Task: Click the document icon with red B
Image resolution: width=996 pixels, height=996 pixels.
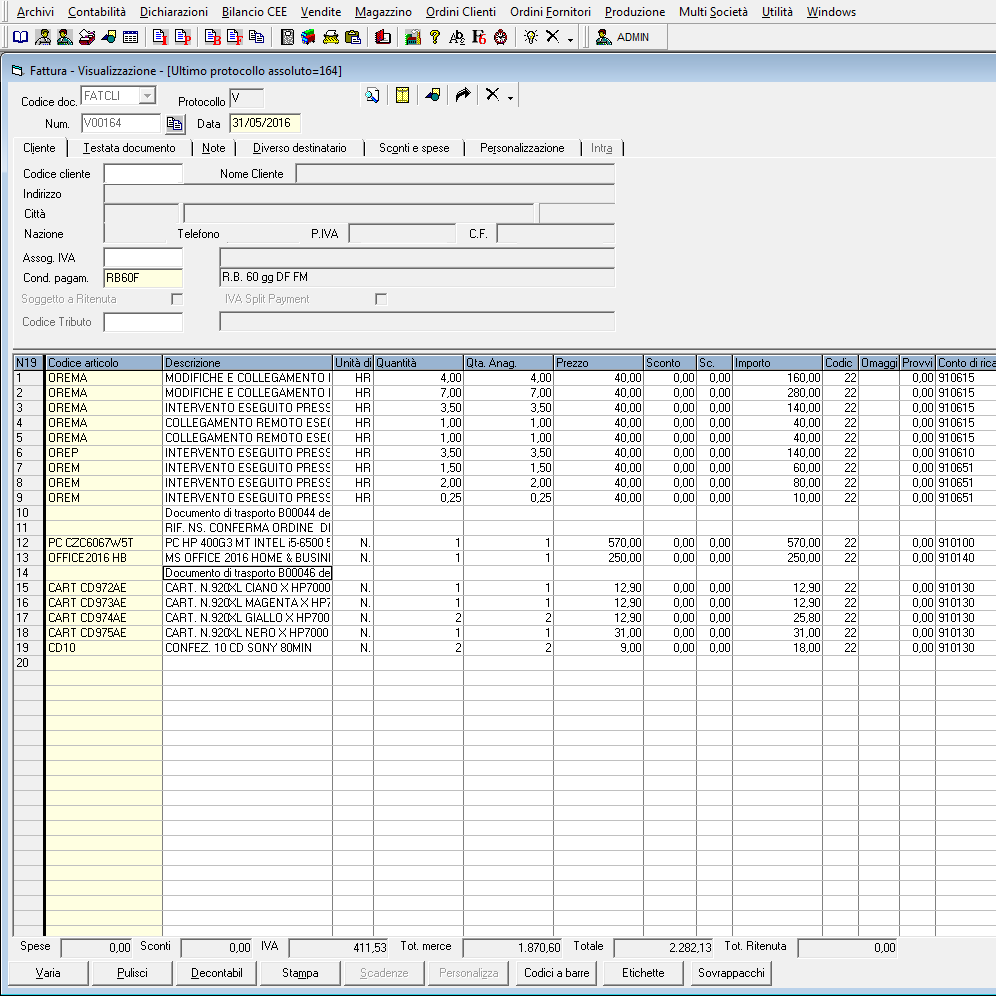Action: coord(213,37)
